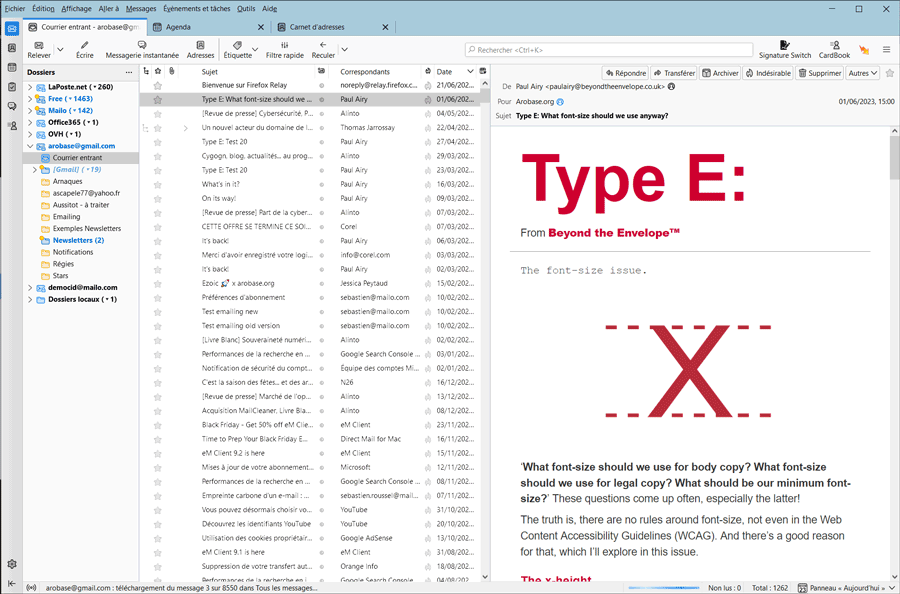Select the Newsletters (2) folder

coord(78,240)
